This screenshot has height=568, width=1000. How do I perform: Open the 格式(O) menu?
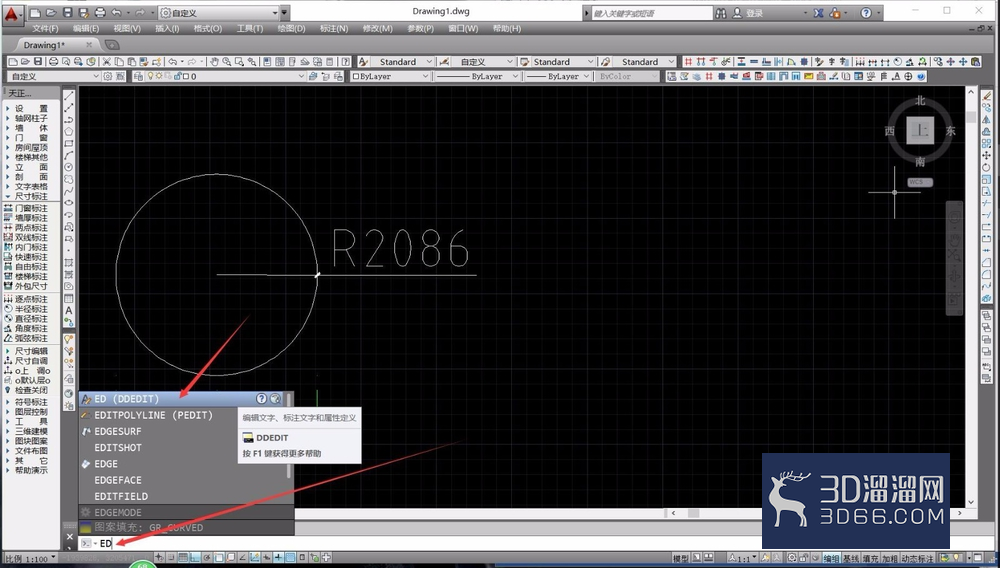click(208, 29)
